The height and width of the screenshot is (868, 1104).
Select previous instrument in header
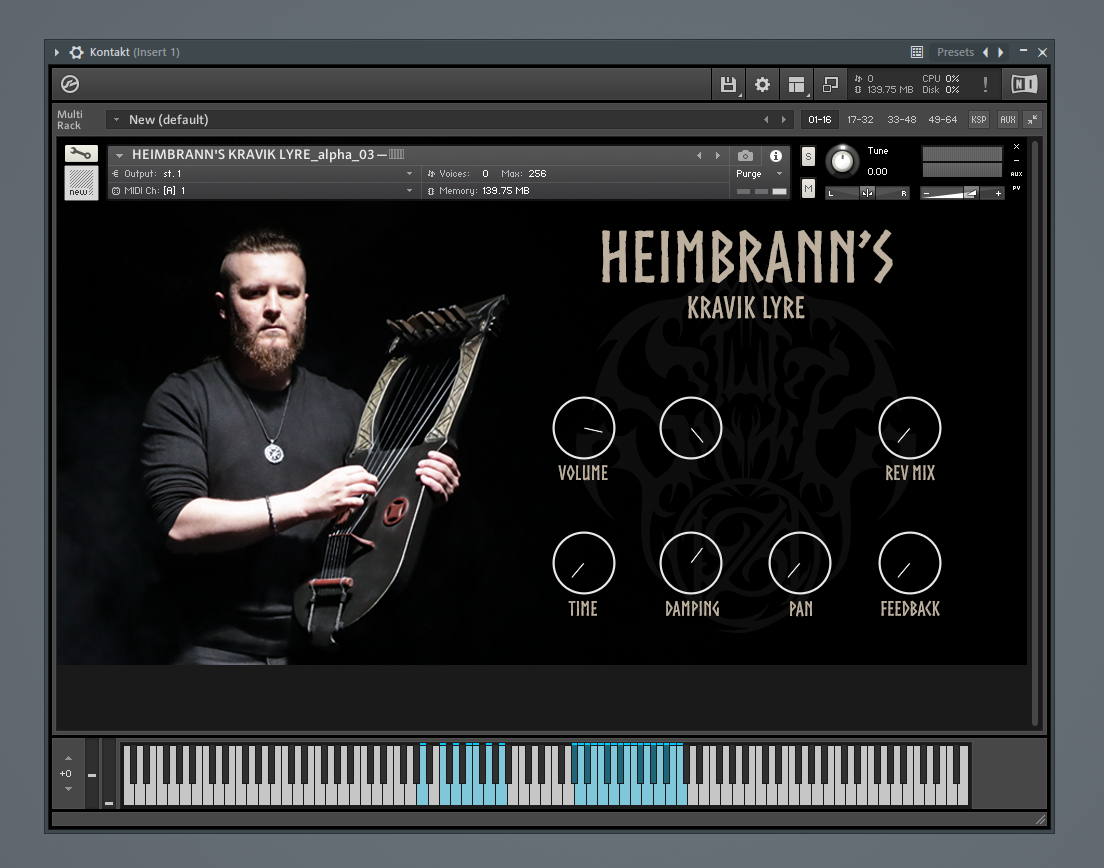(x=699, y=156)
